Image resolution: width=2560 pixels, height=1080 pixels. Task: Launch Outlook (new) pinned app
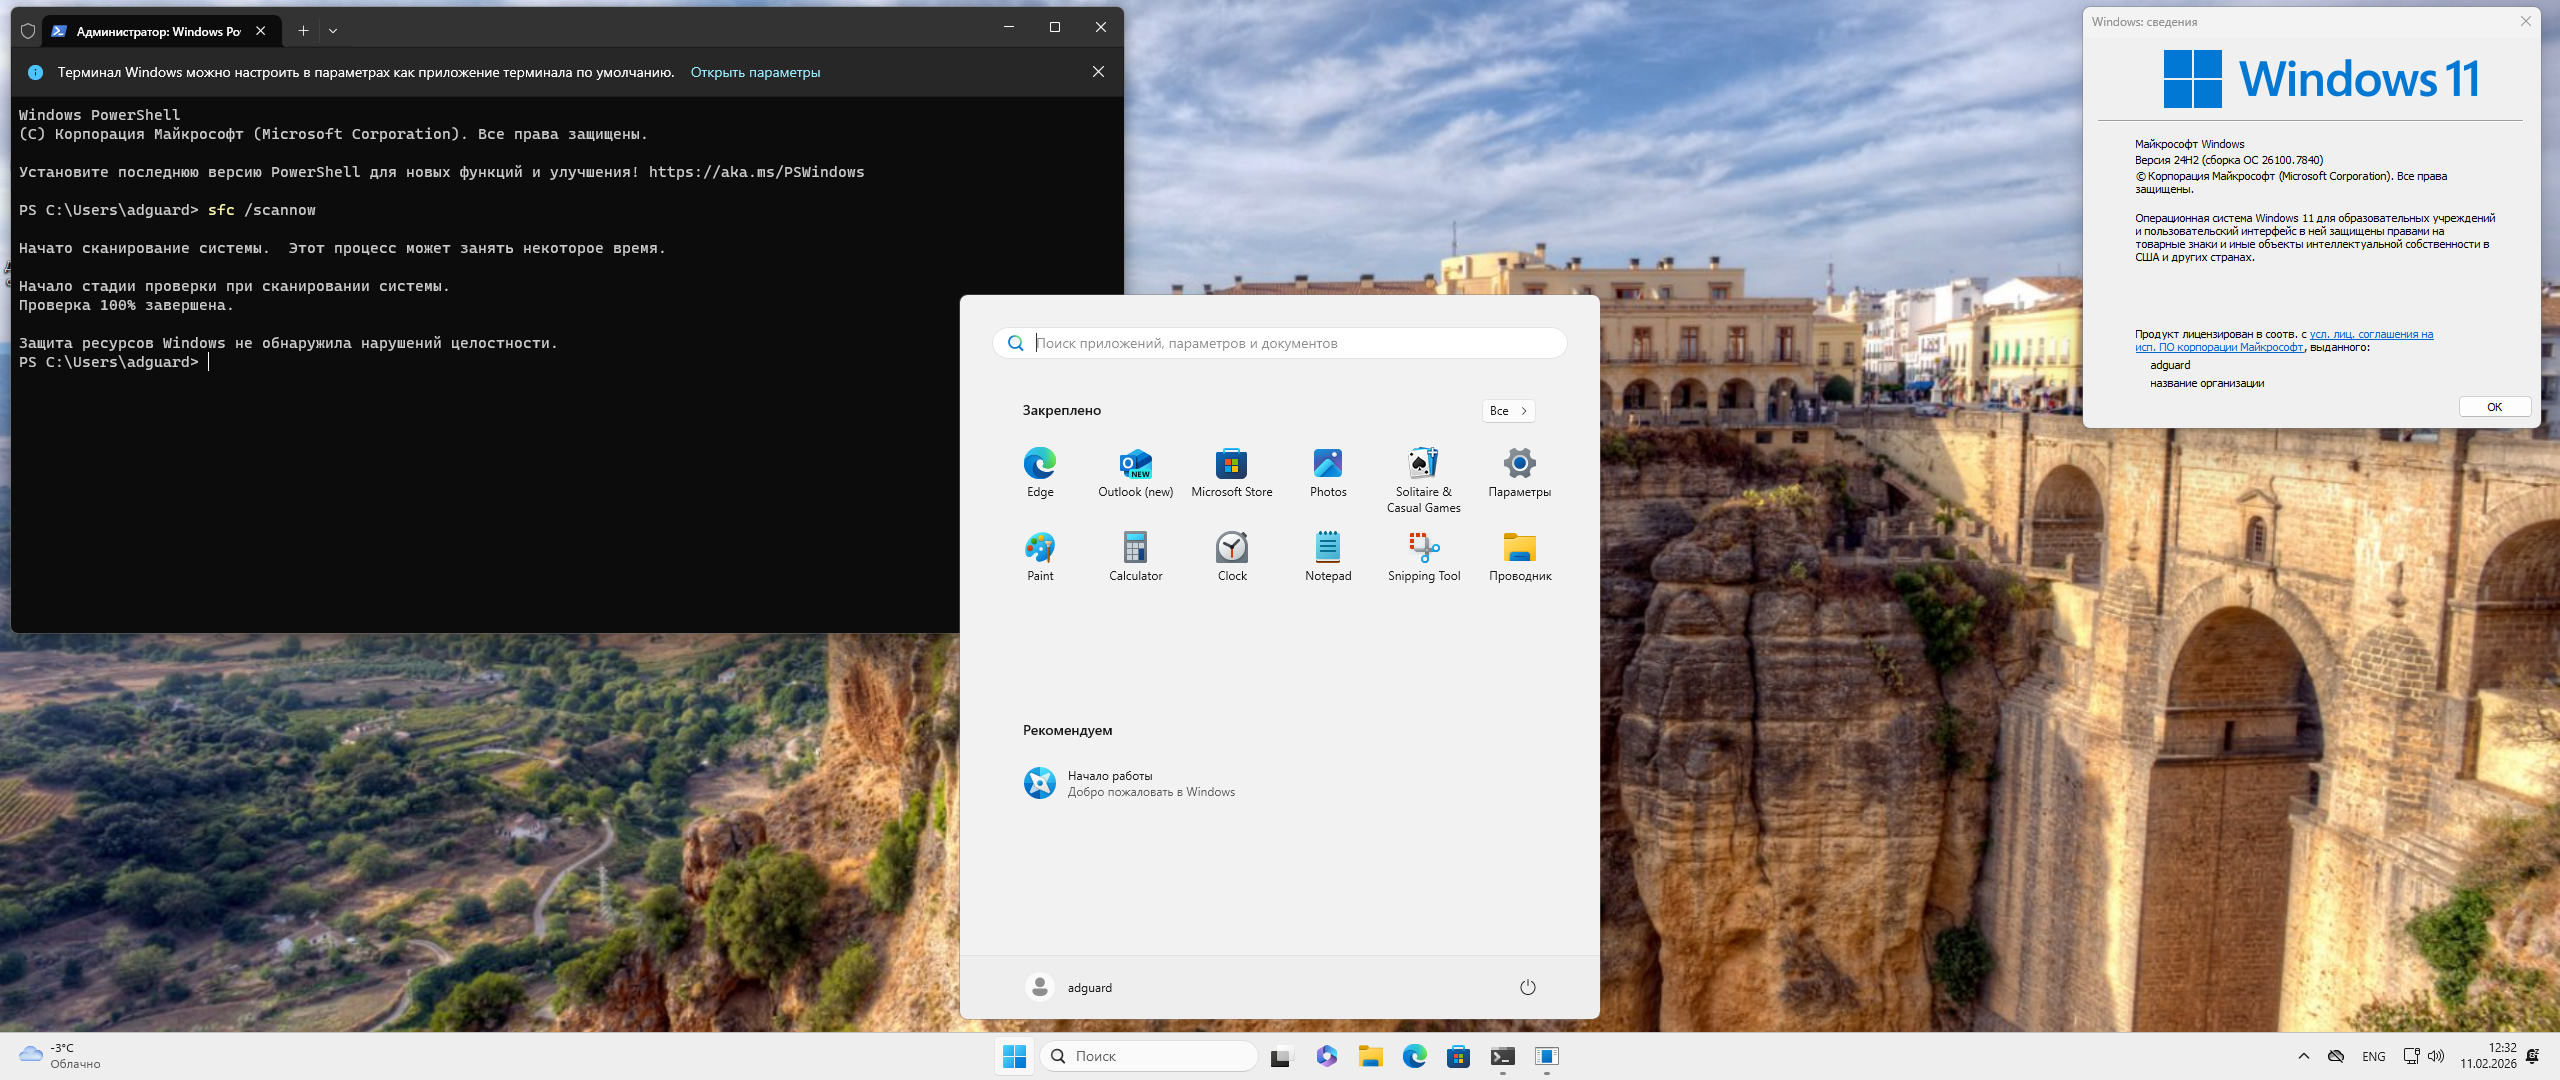tap(1135, 464)
